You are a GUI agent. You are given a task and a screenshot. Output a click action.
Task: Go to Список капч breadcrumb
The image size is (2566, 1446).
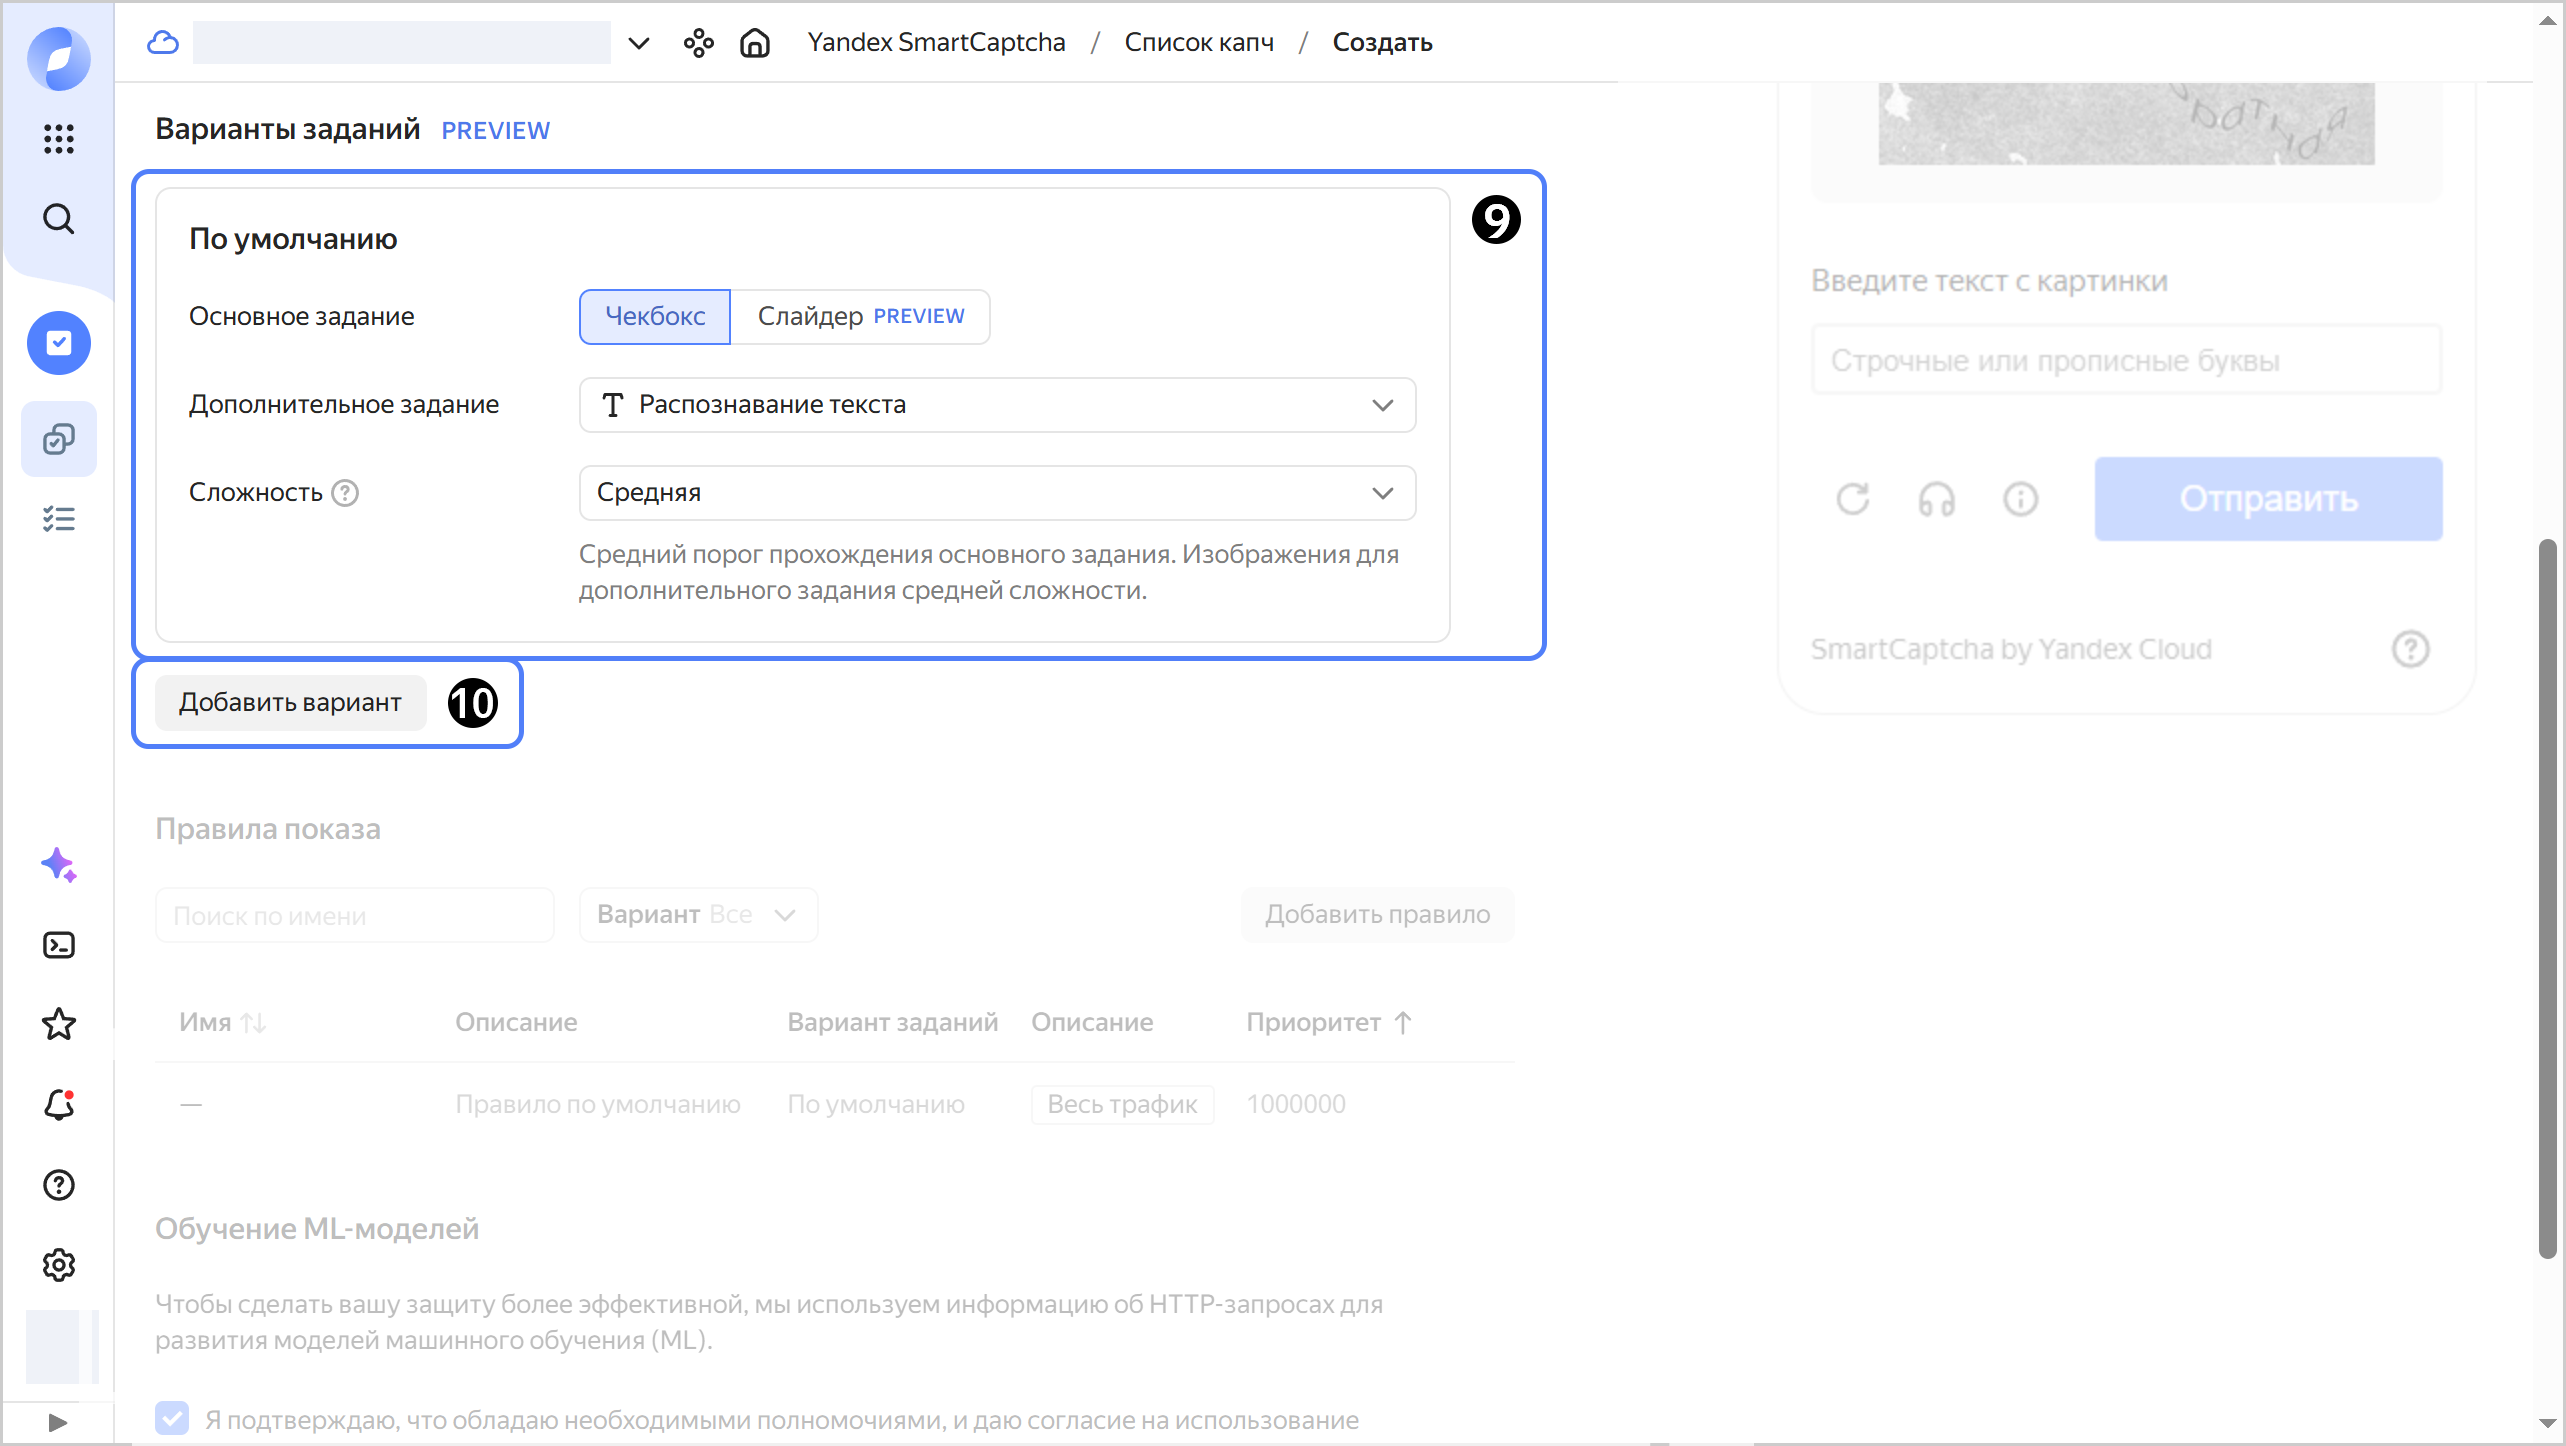coord(1199,43)
